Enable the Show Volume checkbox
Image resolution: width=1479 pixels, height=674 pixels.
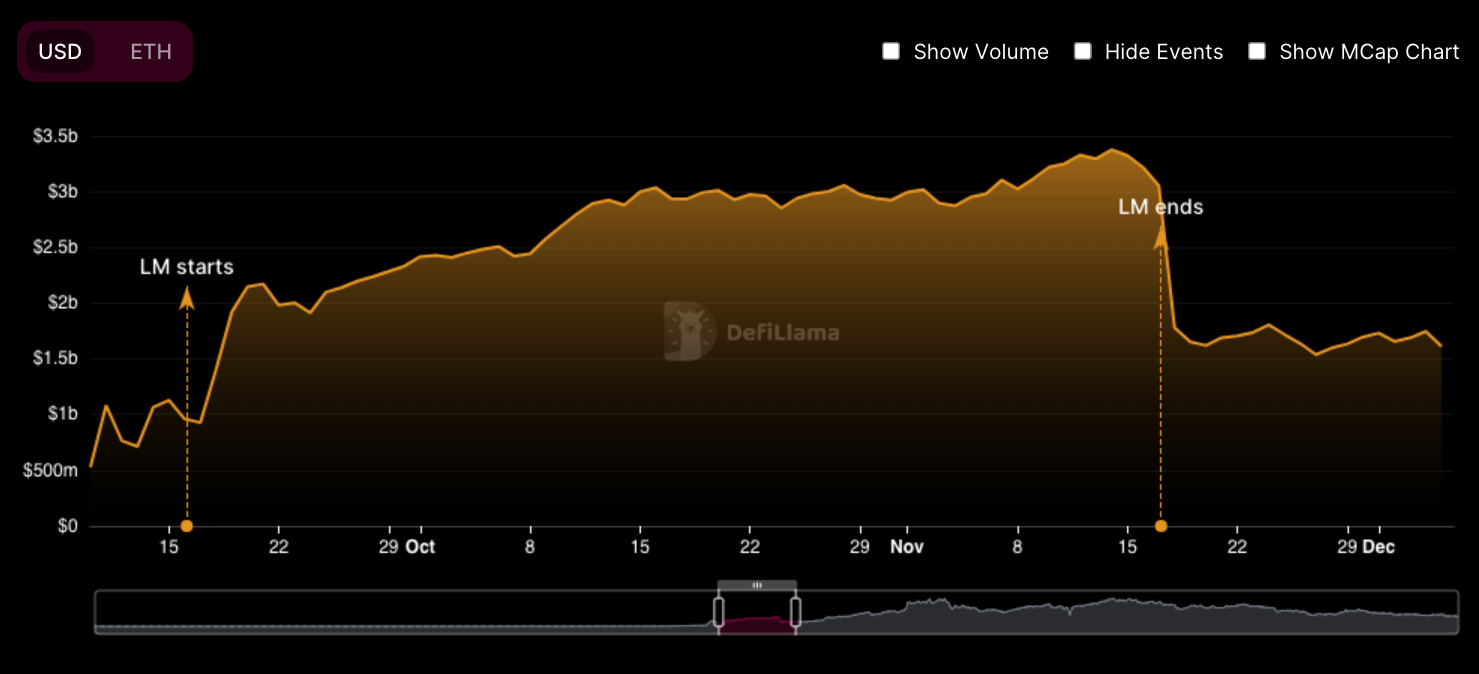coord(891,52)
